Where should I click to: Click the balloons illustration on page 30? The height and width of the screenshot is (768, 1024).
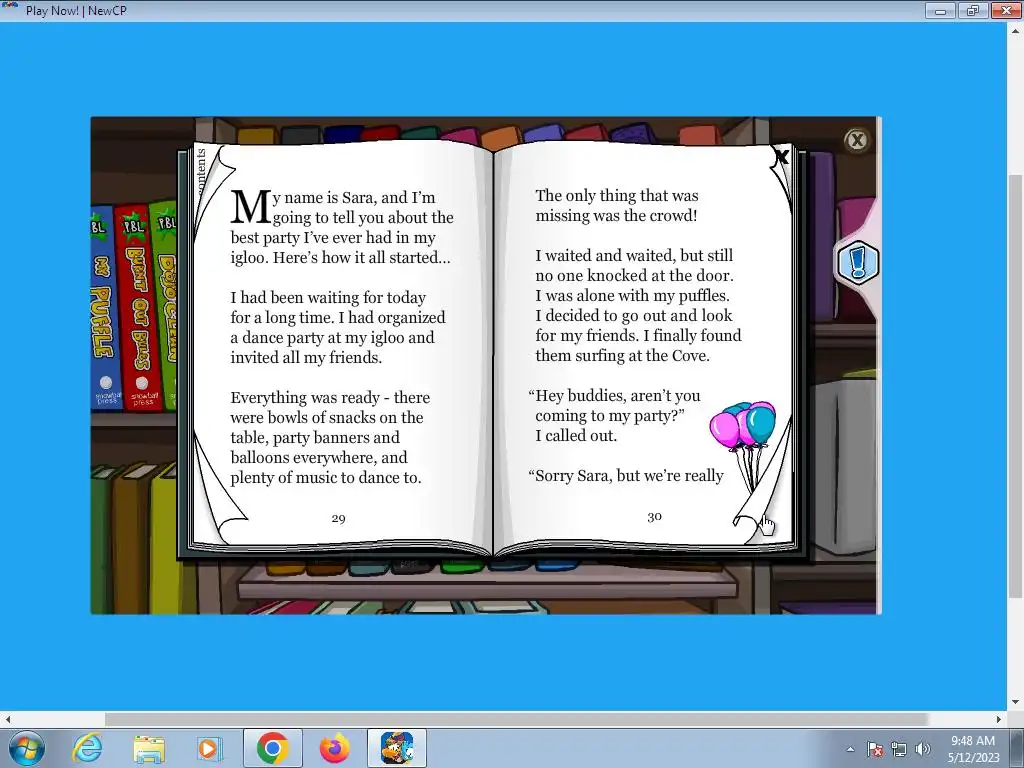745,444
